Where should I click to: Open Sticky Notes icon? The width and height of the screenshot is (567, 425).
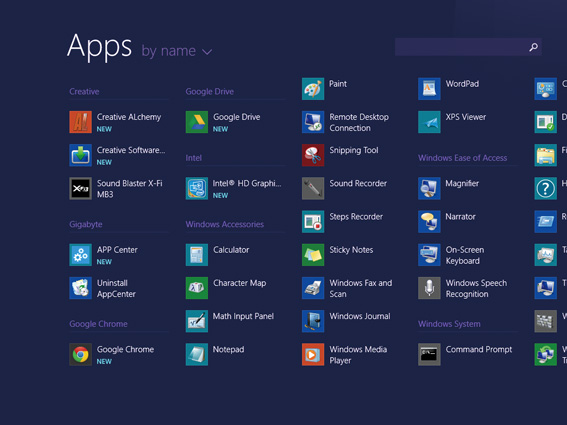tap(313, 255)
